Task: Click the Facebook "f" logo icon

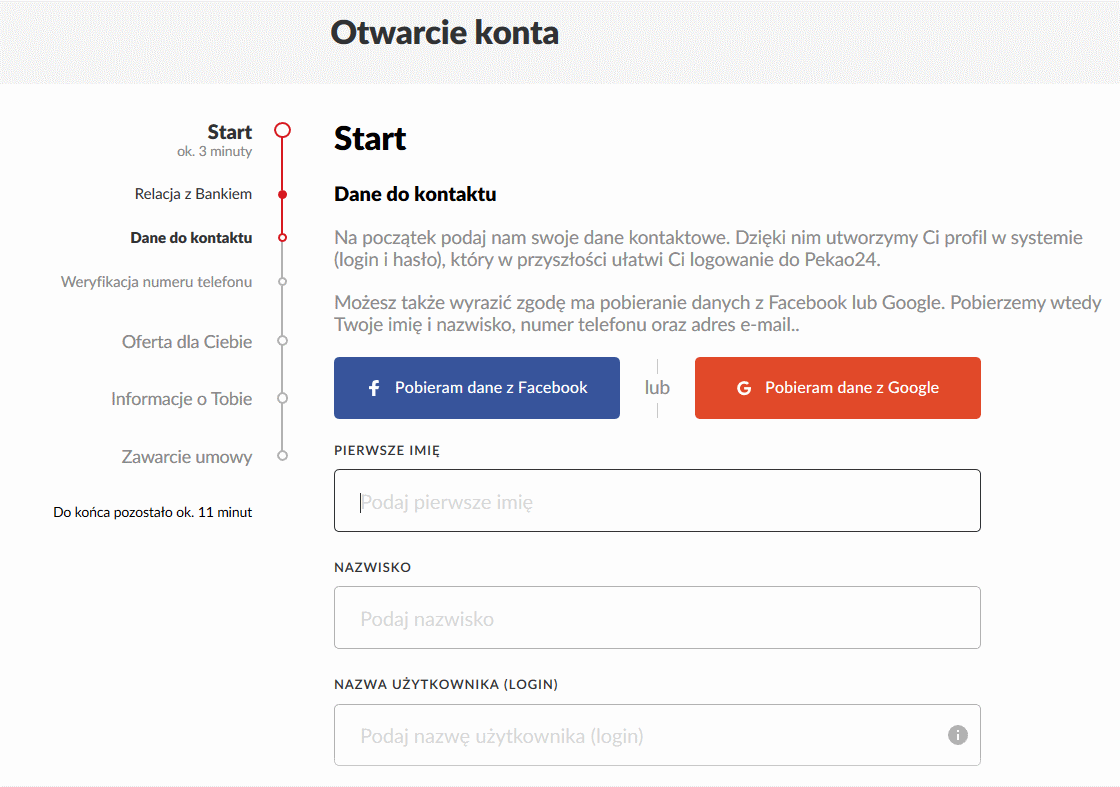Action: coord(374,388)
